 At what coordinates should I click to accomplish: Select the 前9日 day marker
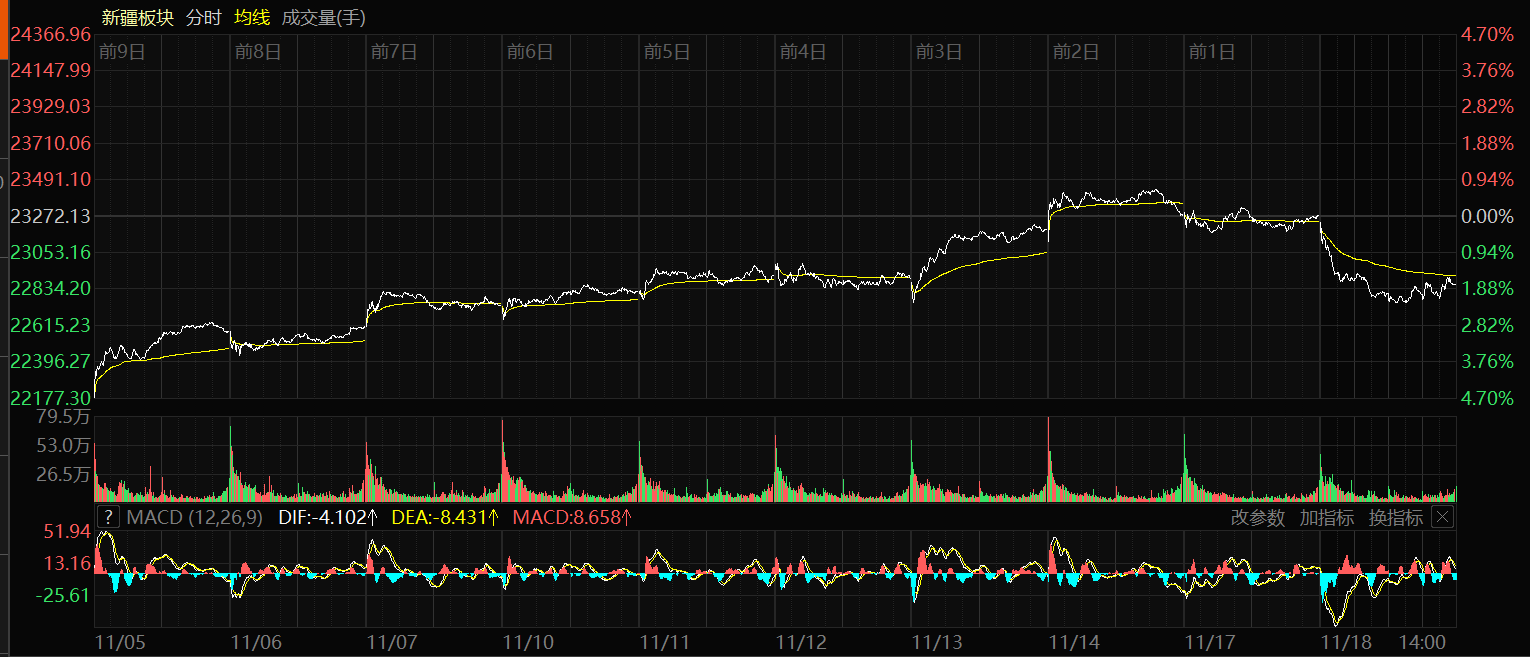click(x=123, y=52)
